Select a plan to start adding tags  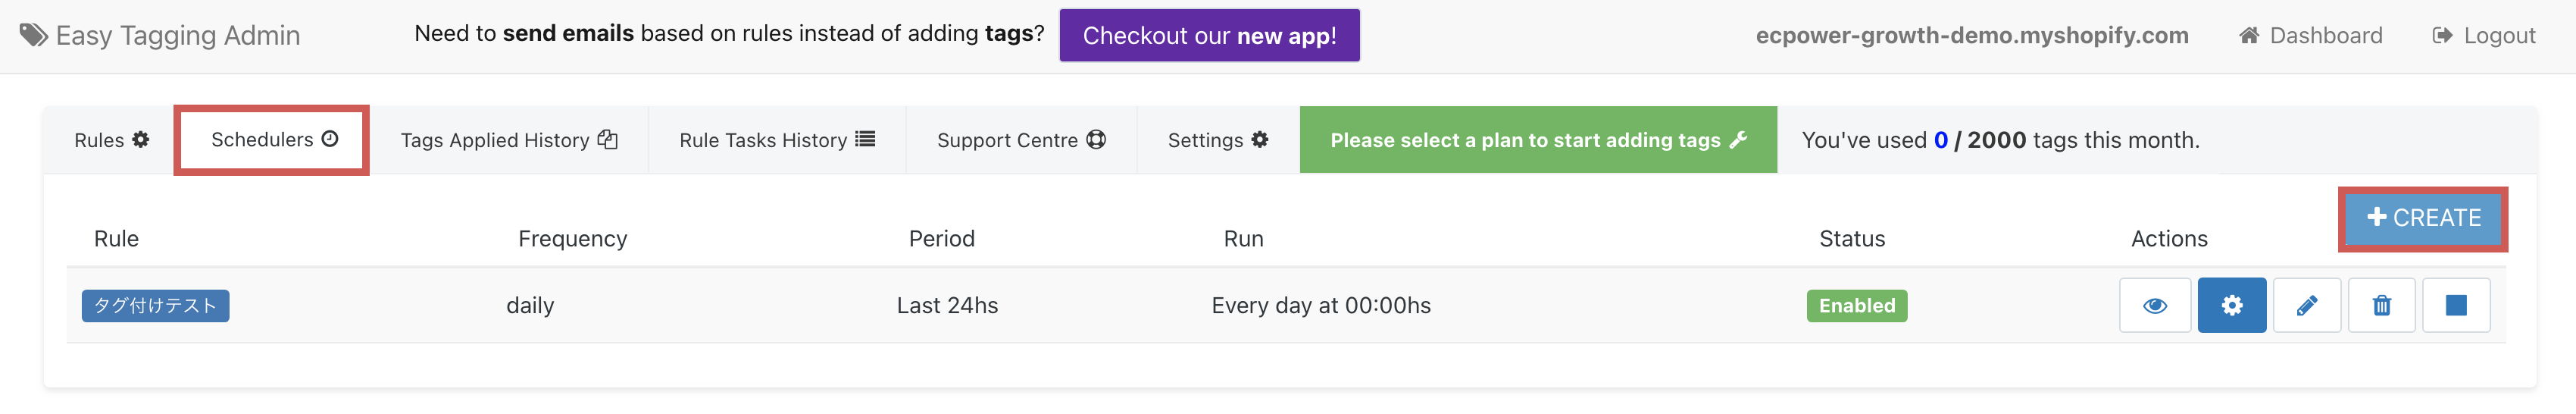(x=1537, y=140)
